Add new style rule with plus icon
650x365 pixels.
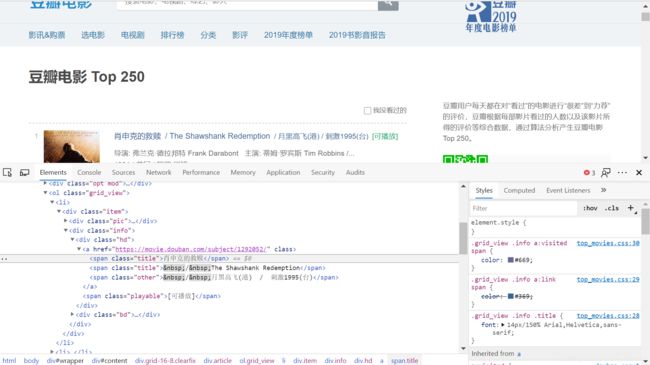coord(631,208)
